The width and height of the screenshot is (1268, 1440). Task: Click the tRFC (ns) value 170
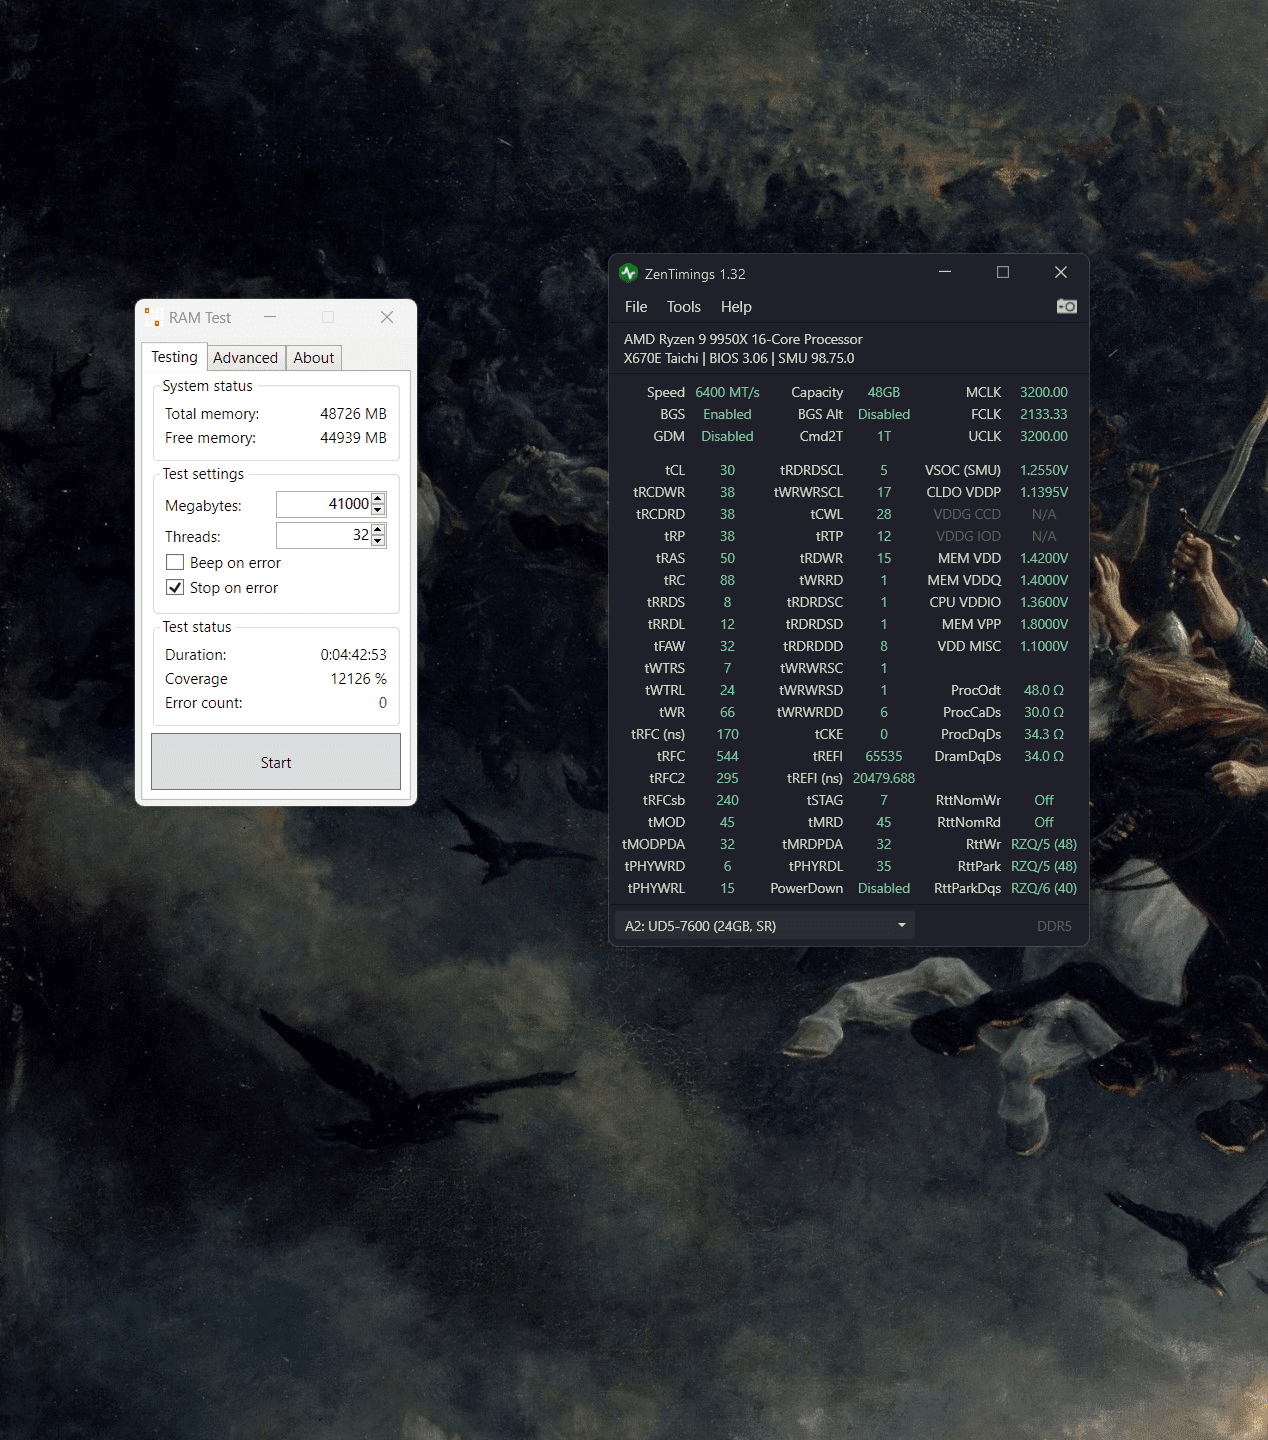[x=727, y=734]
